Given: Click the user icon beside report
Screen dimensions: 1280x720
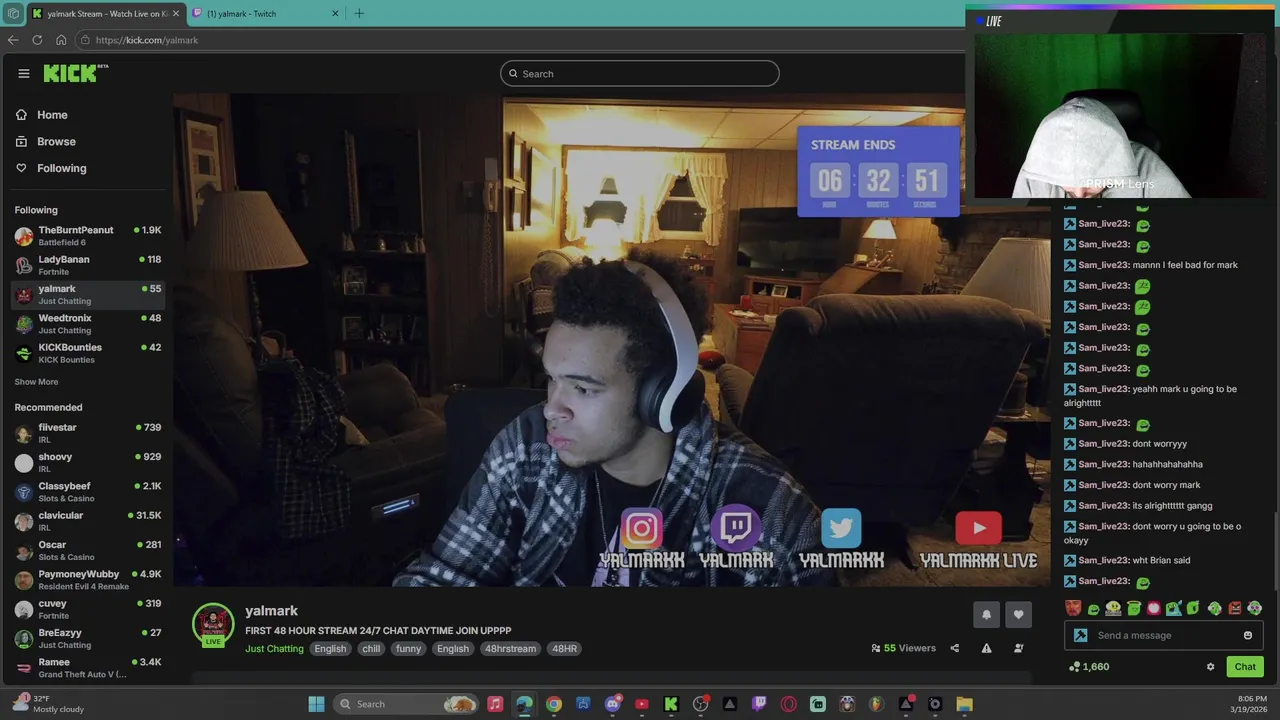Looking at the screenshot, I should [1018, 648].
